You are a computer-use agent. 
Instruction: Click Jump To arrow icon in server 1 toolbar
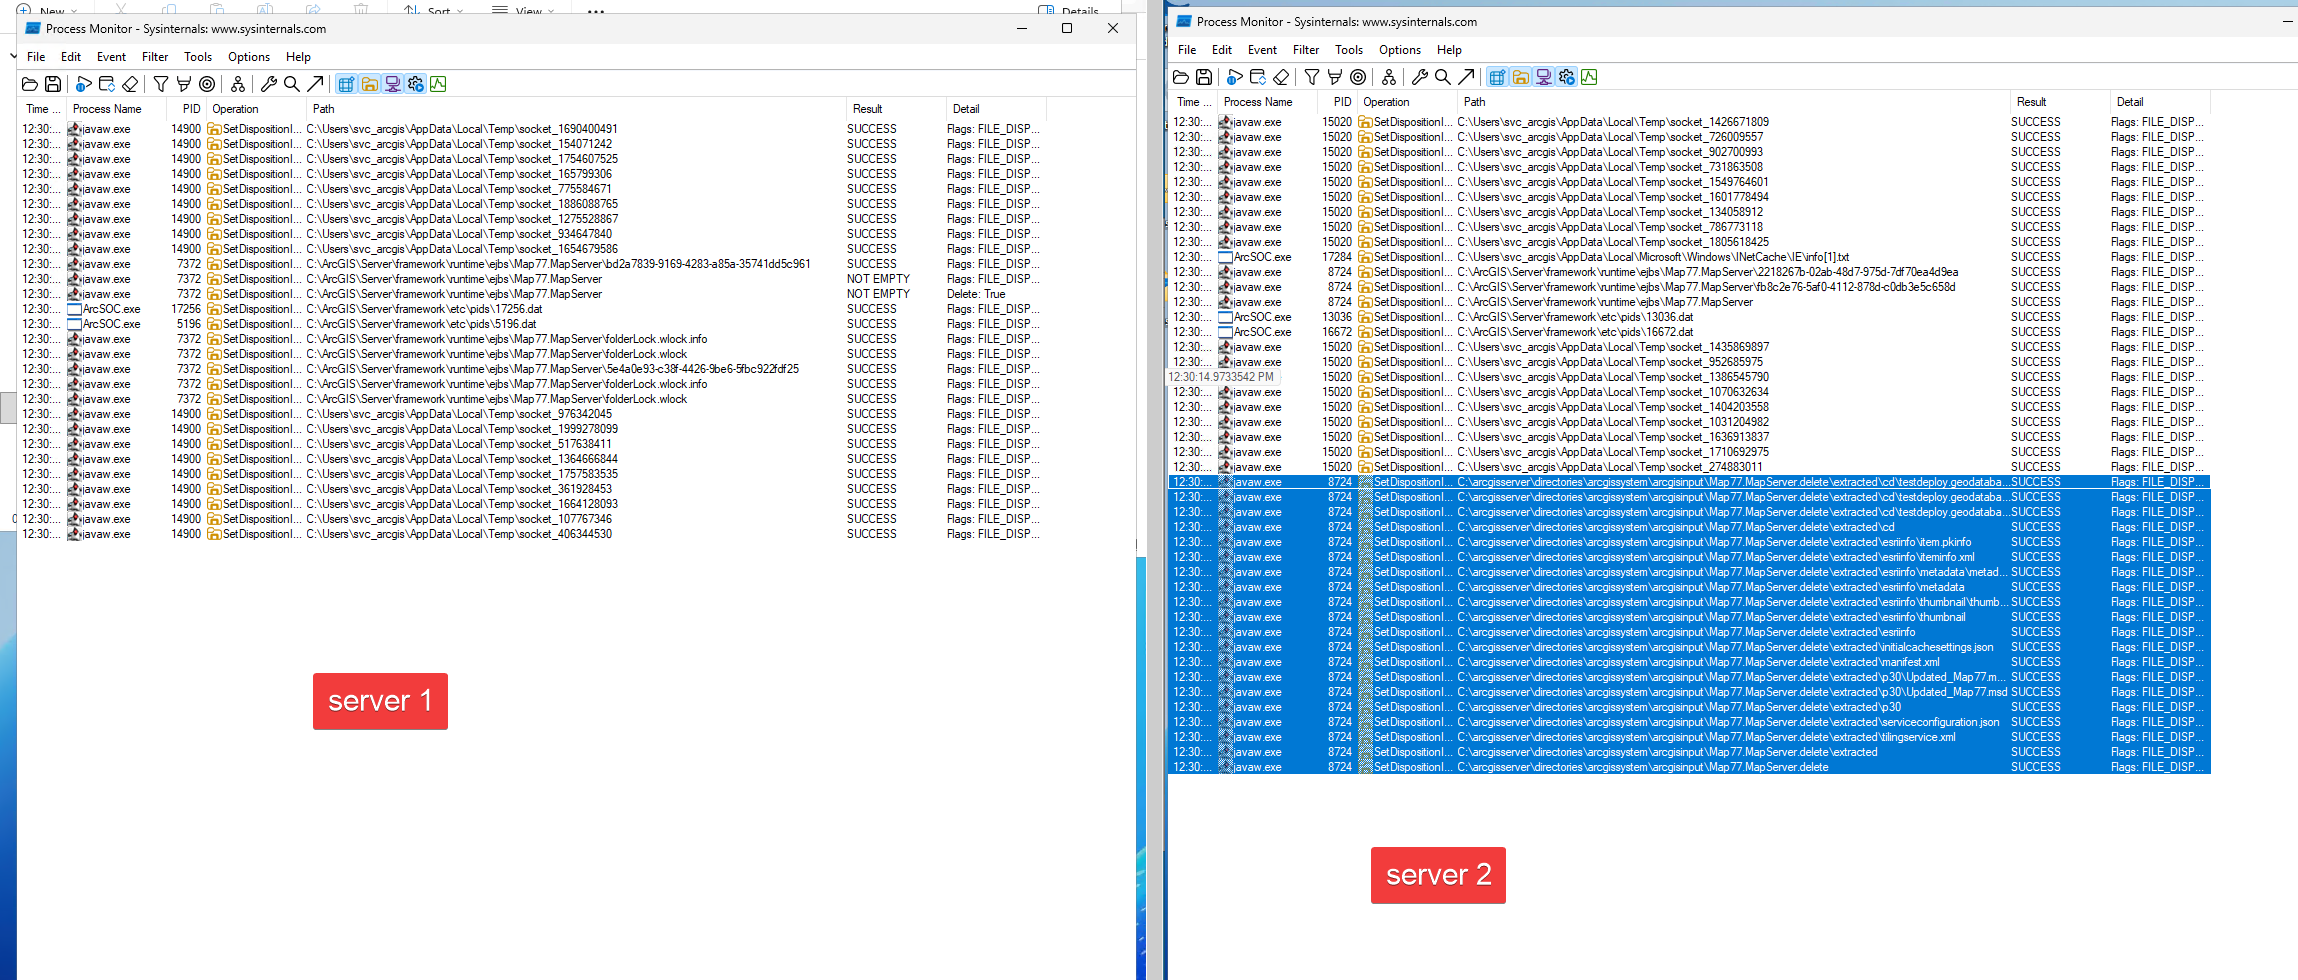click(315, 84)
